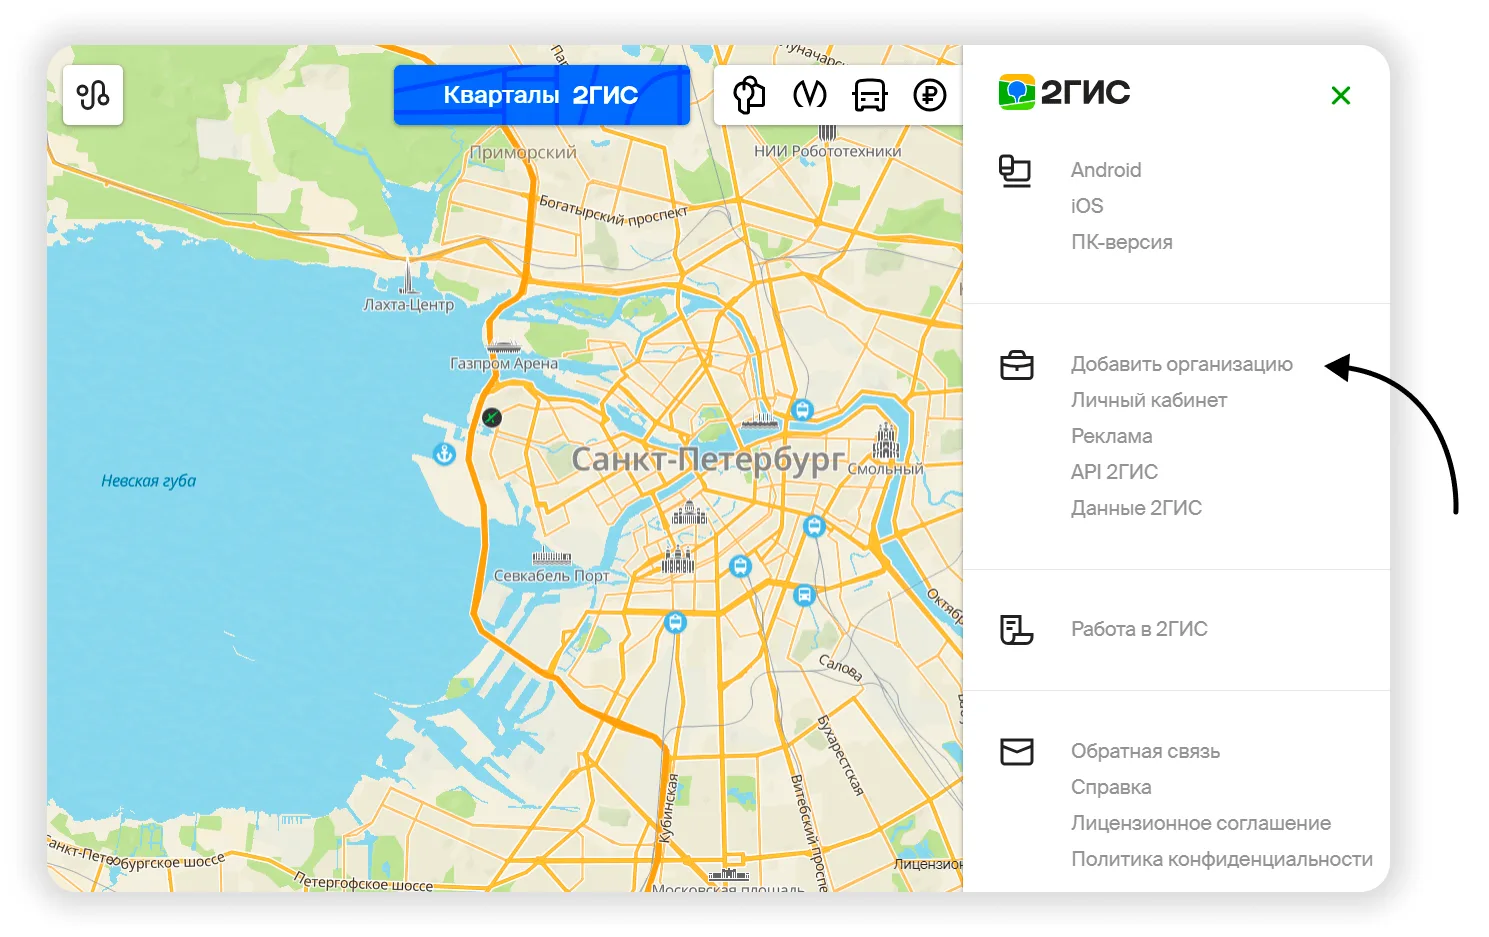Click the Бухарестская street label
Image resolution: width=1489 pixels, height=937 pixels.
[x=840, y=754]
